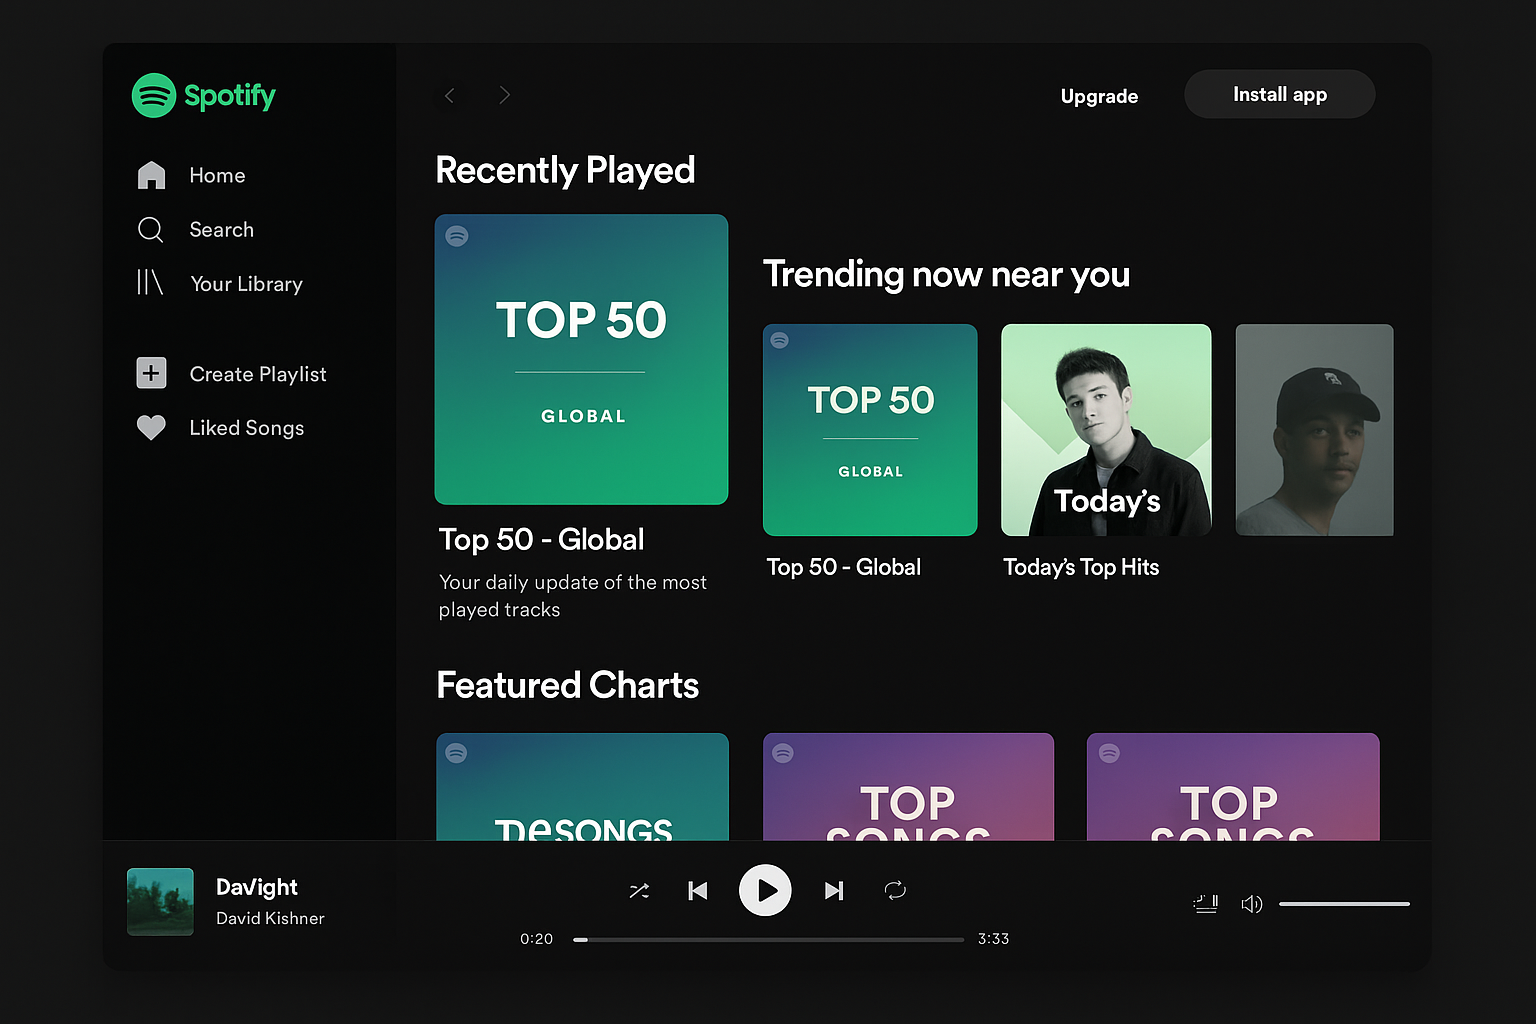Mute using the speaker icon
The width and height of the screenshot is (1536, 1024).
pos(1251,904)
